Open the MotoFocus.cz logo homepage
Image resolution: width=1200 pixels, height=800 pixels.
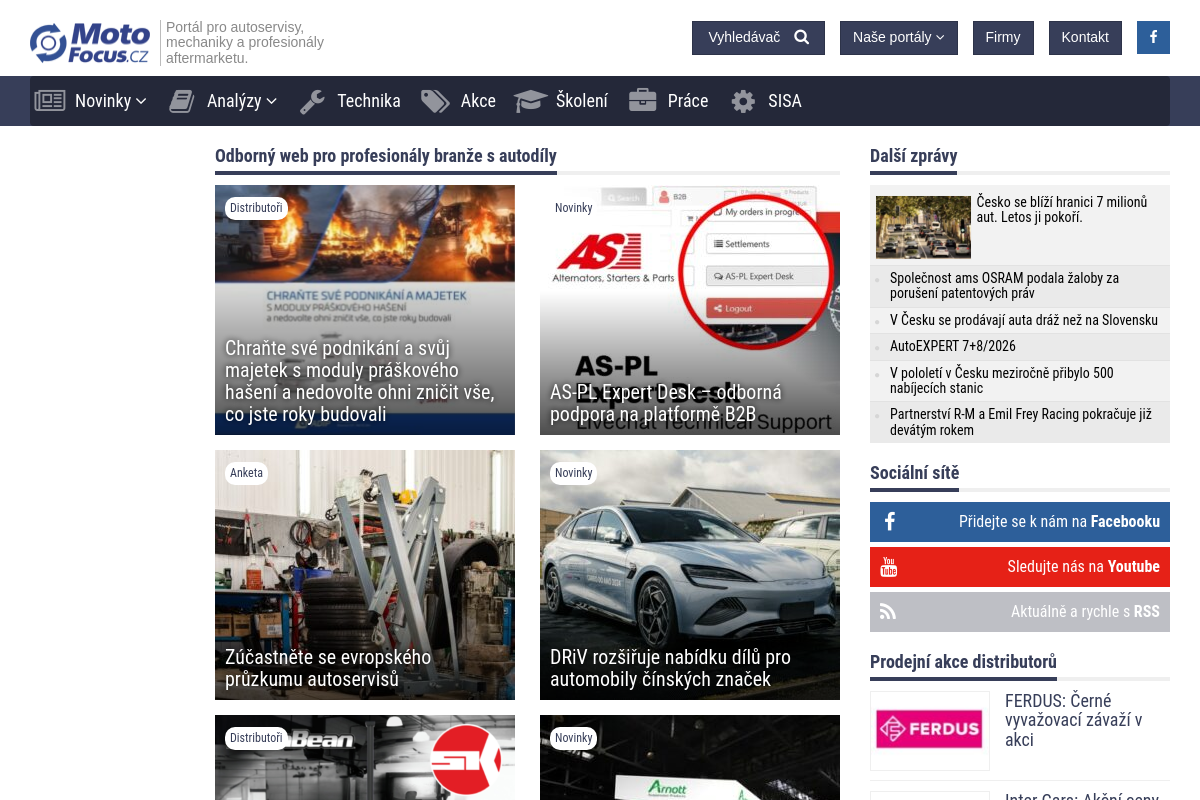89,43
